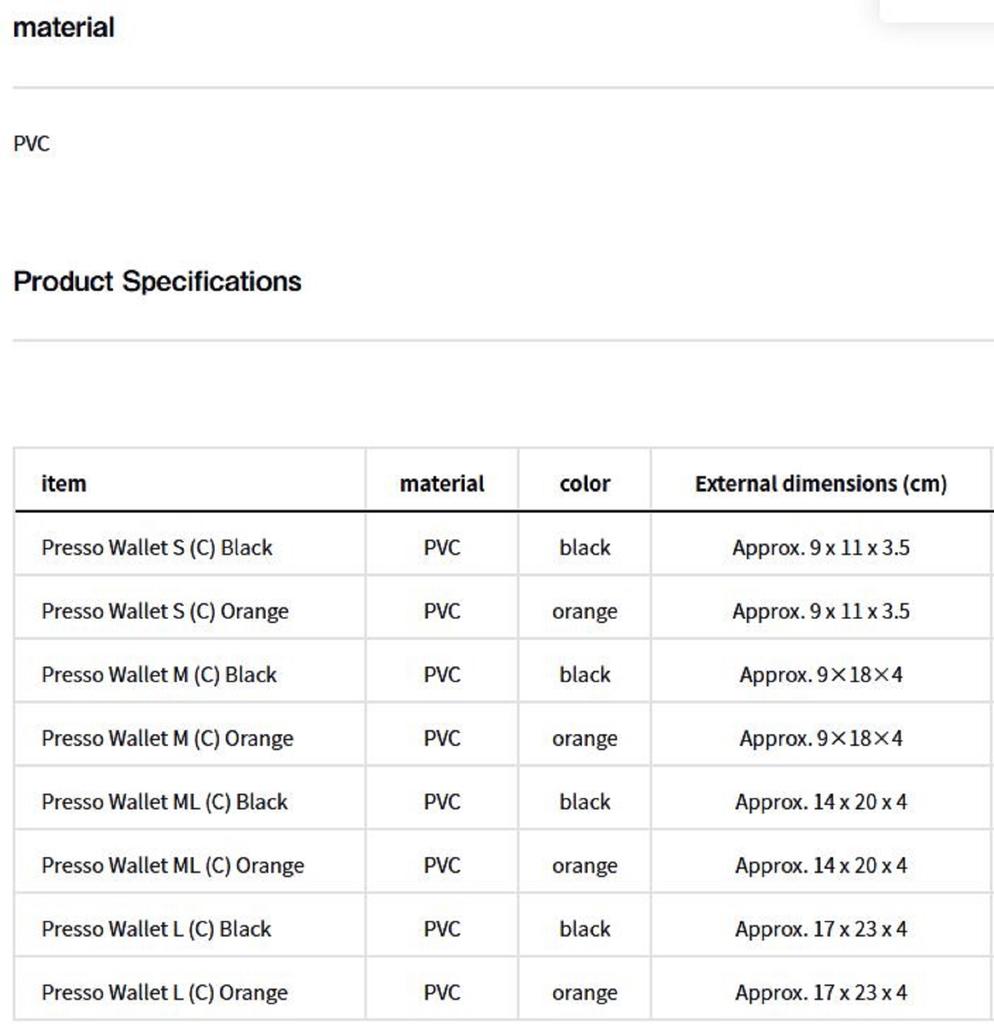Click the Presso Wallet L (C) Orange item
This screenshot has height=1024, width=994.
pyautogui.click(x=164, y=993)
